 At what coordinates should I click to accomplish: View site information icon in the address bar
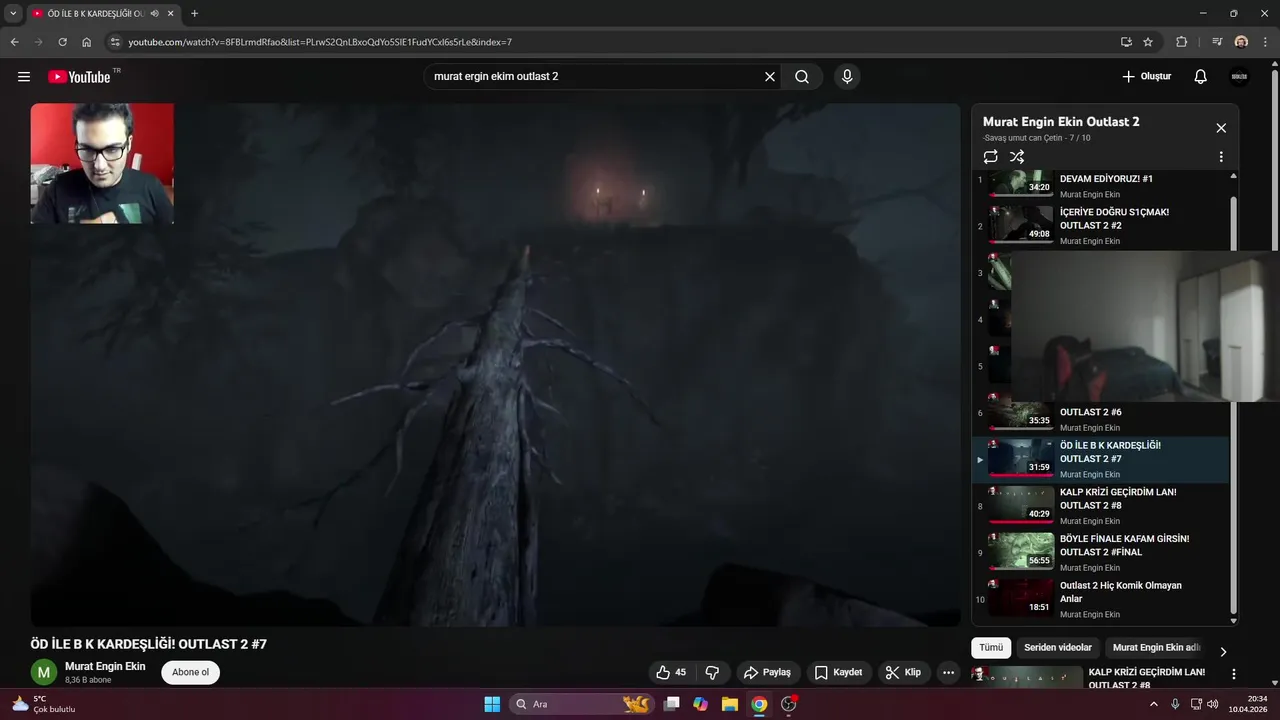click(115, 42)
